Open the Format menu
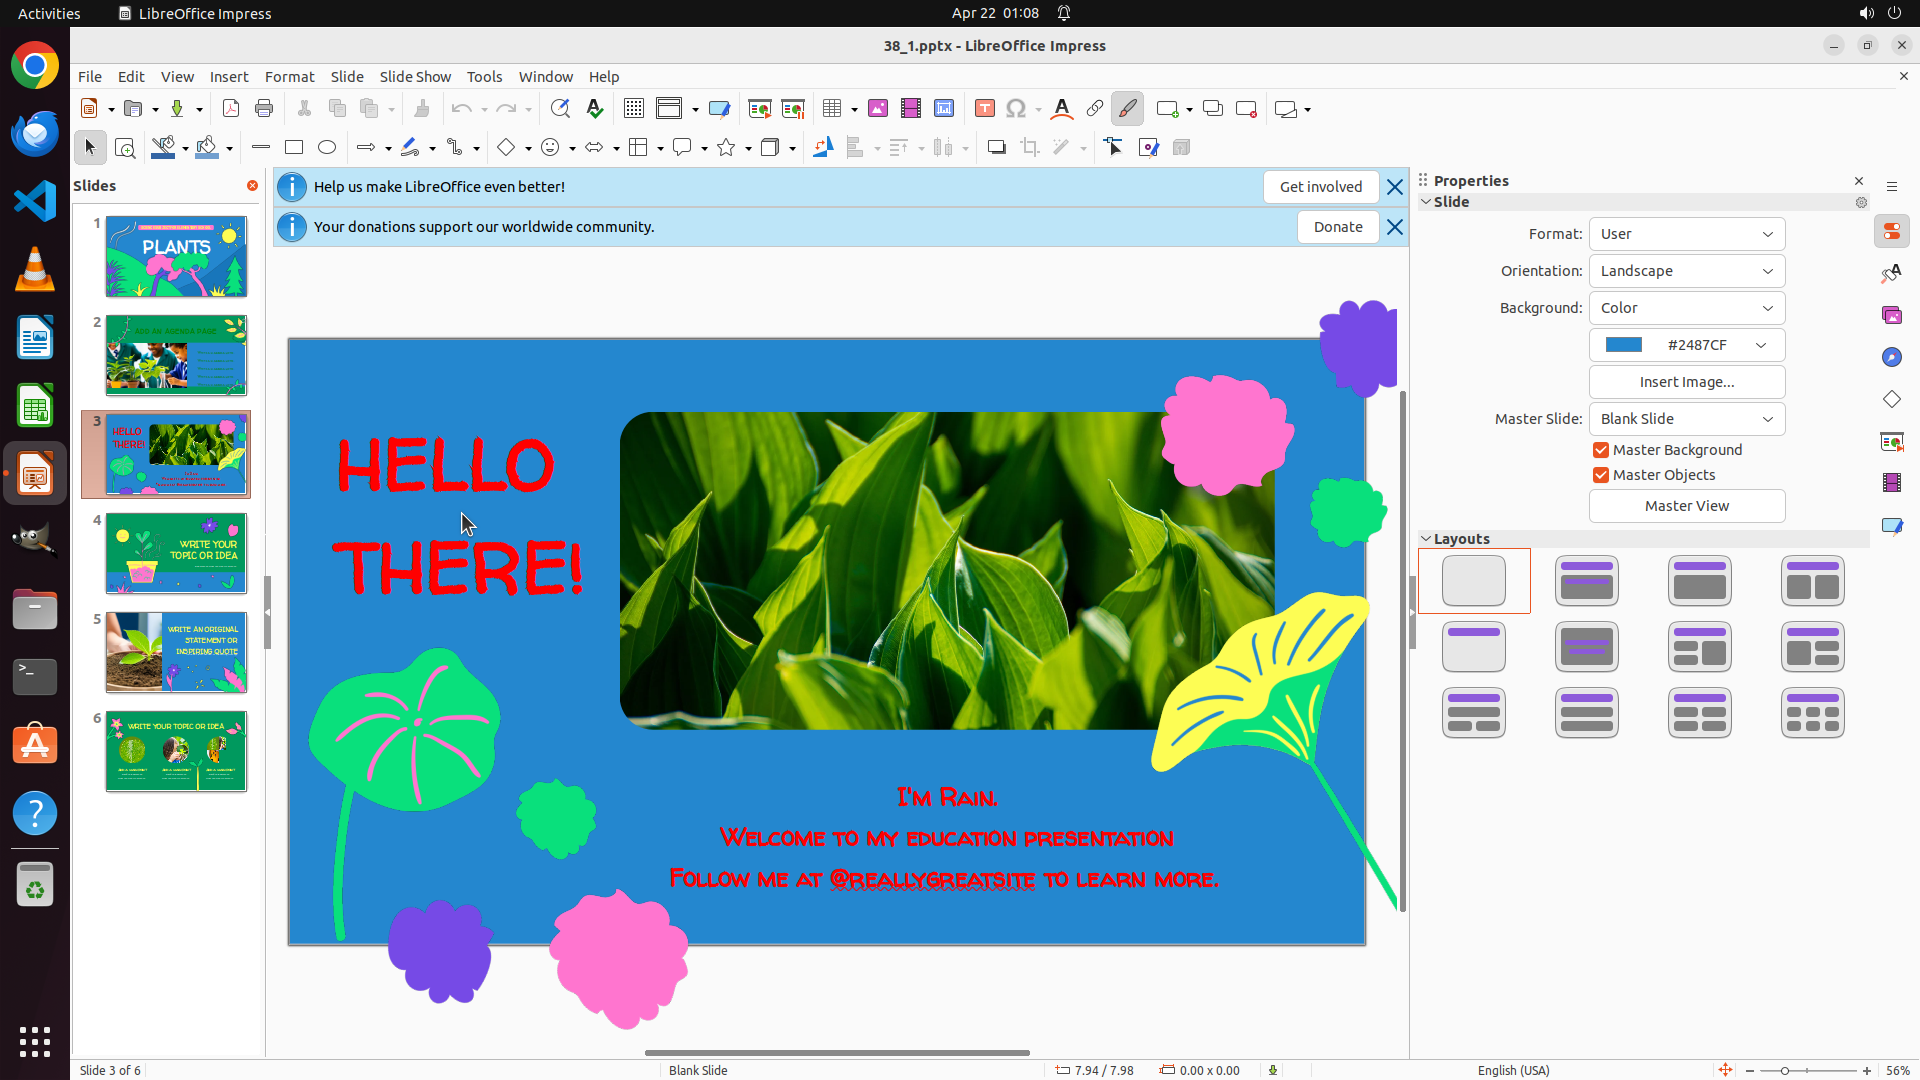The height and width of the screenshot is (1080, 1920). pos(289,77)
